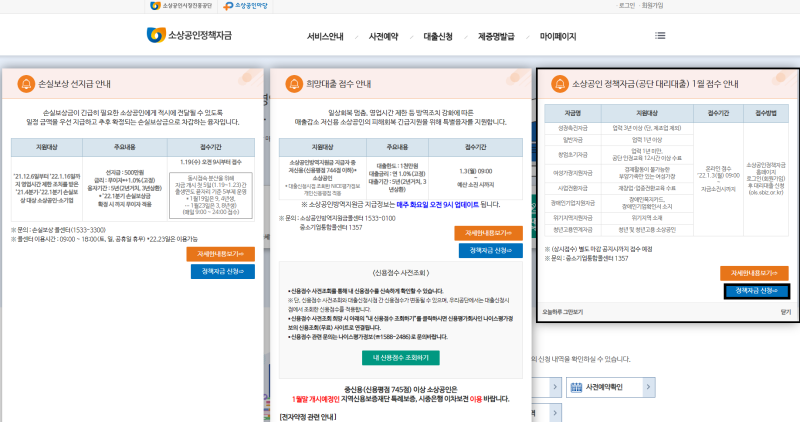Click the 자금명 column header
The height and width of the screenshot is (422, 800).
[572, 113]
